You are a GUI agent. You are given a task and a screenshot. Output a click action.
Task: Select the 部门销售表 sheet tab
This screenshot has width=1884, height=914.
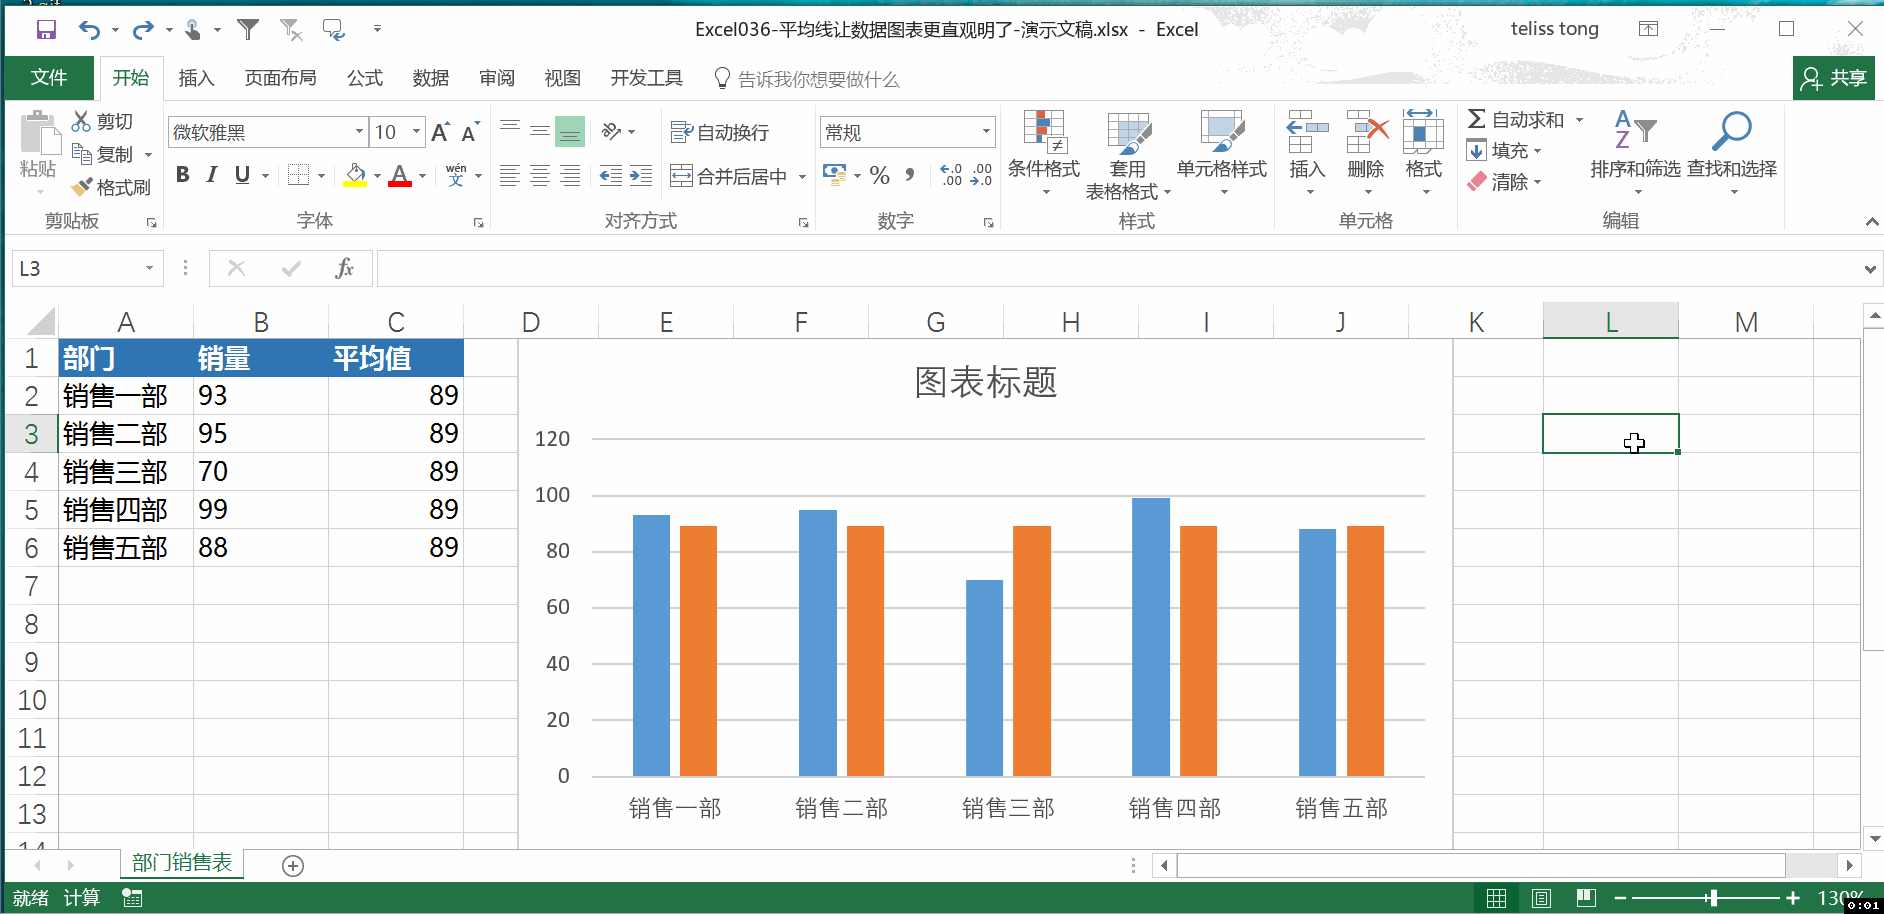coord(182,863)
